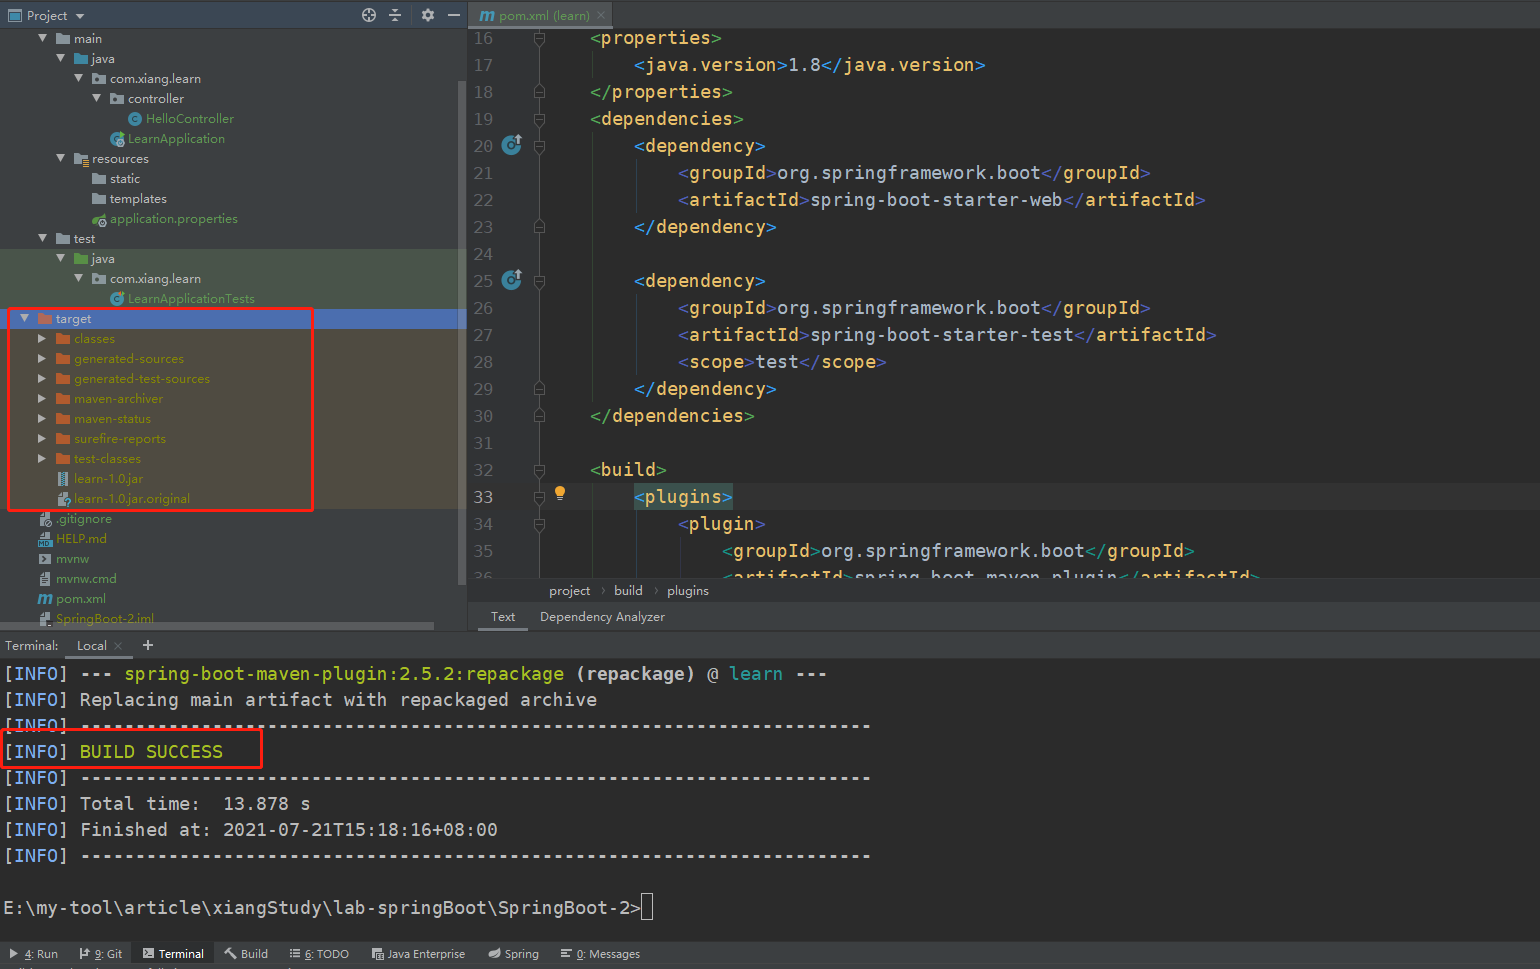Screen dimensions: 1540x969
Task: Add a new terminal session
Action: [x=148, y=645]
